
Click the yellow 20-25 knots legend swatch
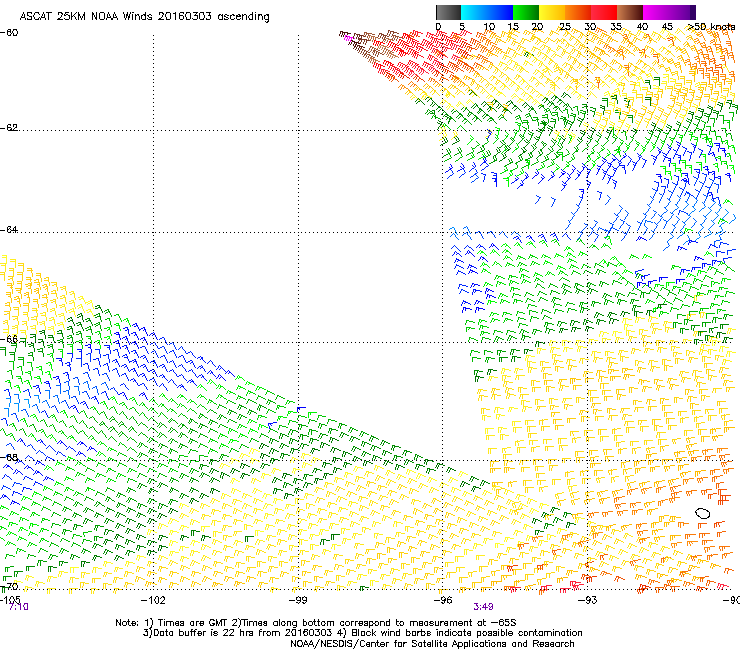tap(552, 12)
